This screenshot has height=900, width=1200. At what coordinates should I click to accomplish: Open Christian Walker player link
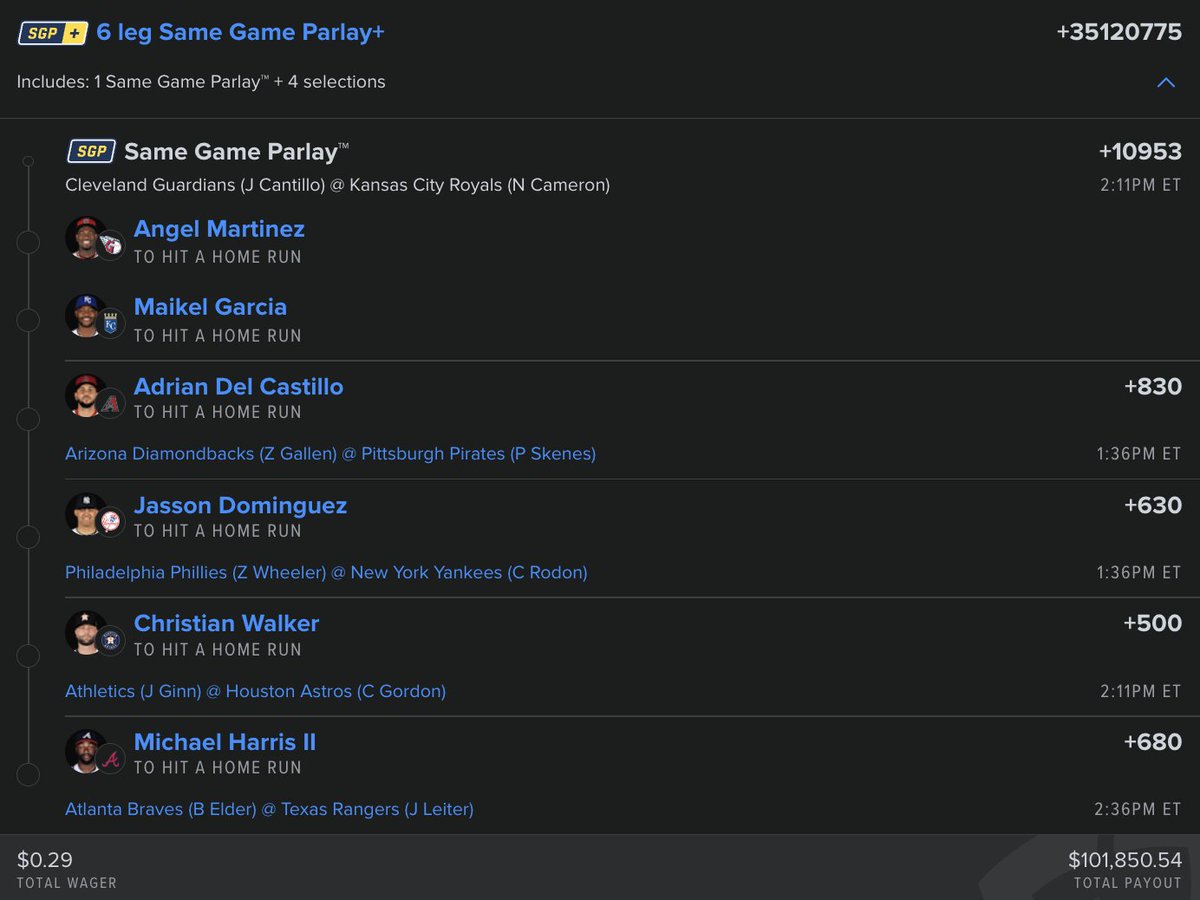pyautogui.click(x=226, y=623)
